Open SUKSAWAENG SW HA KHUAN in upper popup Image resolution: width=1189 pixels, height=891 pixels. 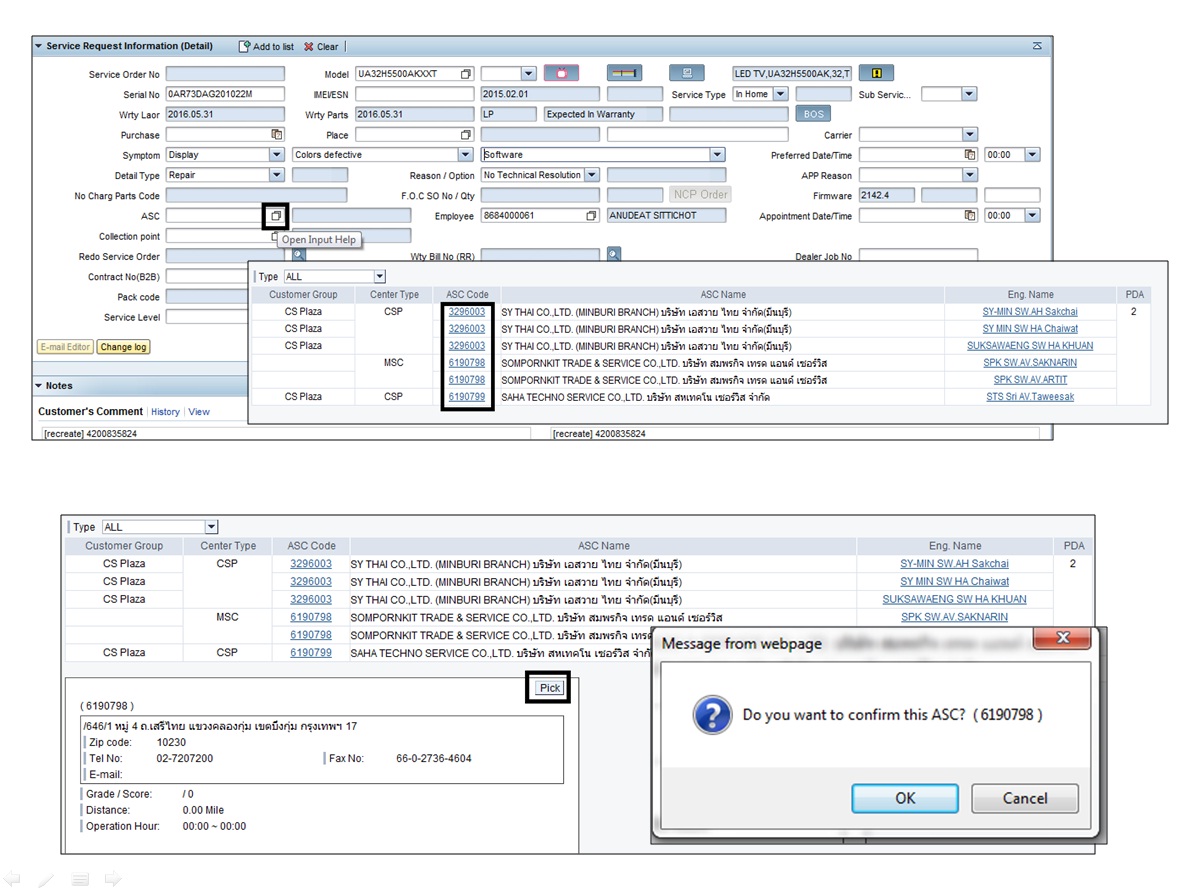coord(1030,346)
